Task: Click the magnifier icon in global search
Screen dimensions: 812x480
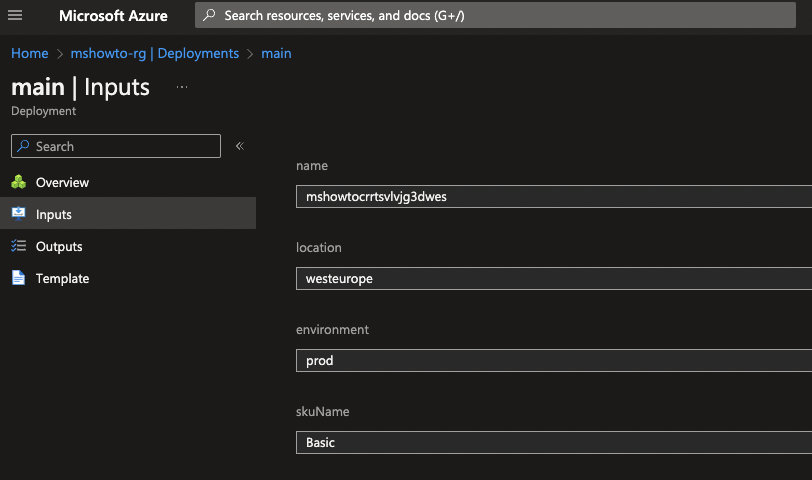Action: click(209, 15)
